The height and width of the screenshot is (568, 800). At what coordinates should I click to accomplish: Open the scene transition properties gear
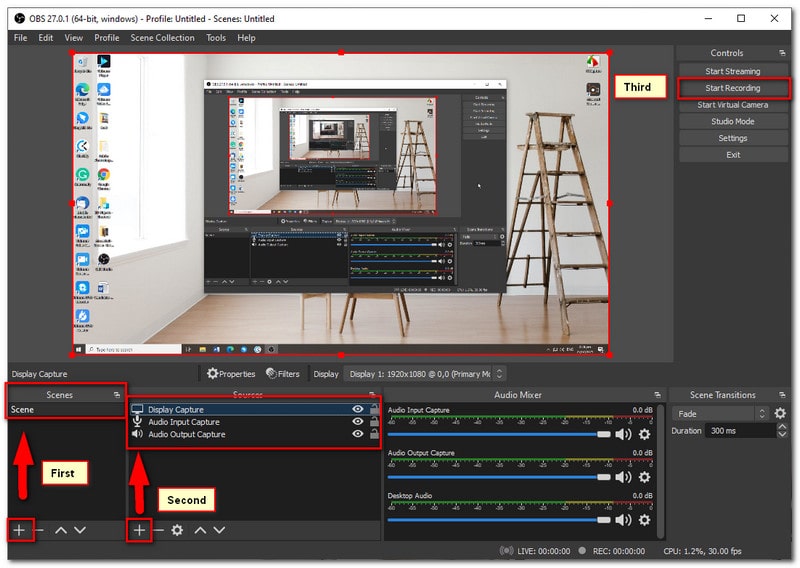coord(780,414)
